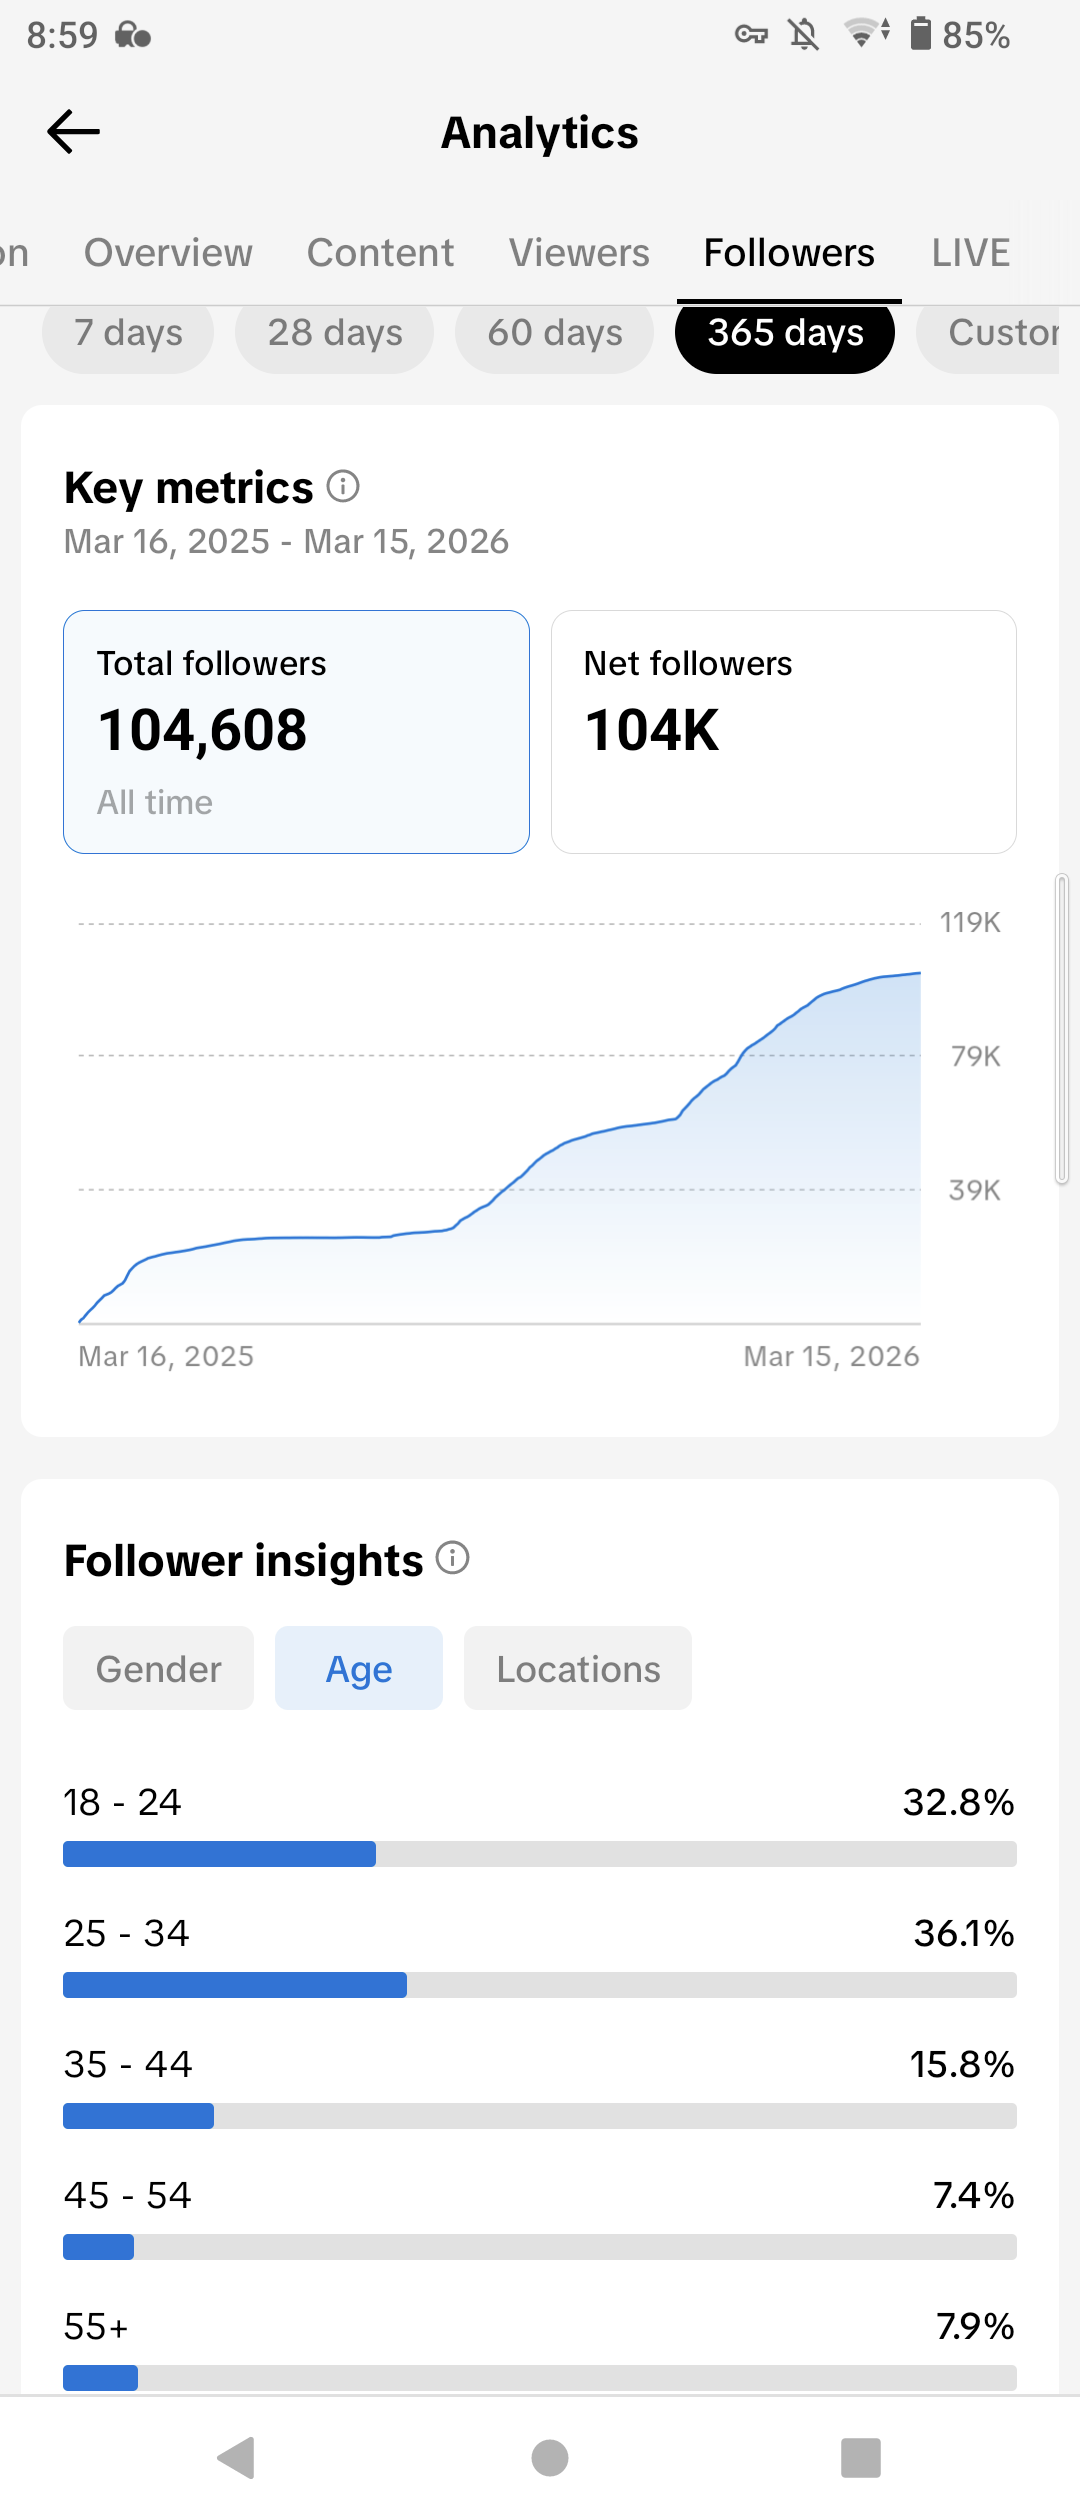Show Gender follower insights
1080x2520 pixels.
pos(158,1669)
